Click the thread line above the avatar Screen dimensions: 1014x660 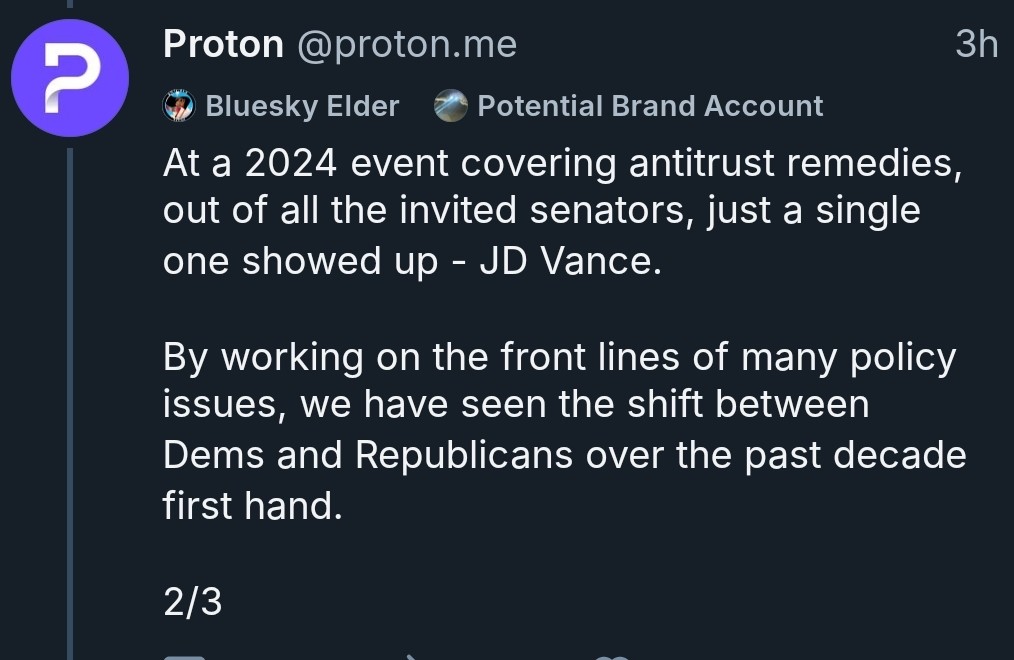pyautogui.click(x=70, y=4)
